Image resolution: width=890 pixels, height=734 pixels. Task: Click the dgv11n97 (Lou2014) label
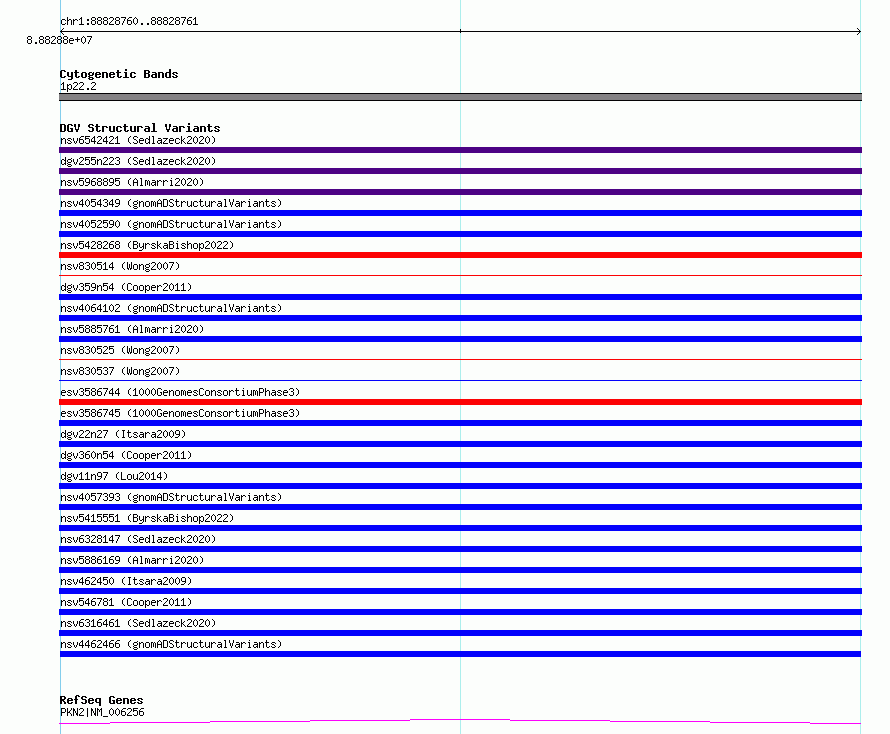coord(114,476)
